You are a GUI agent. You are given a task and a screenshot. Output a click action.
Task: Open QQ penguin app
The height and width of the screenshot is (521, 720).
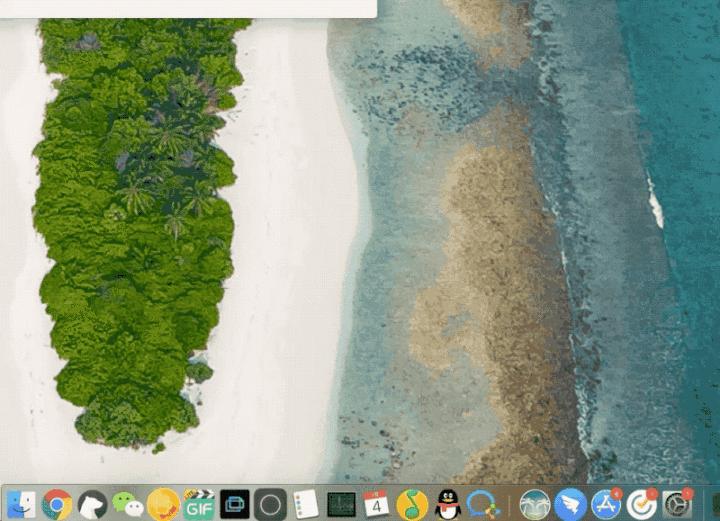[x=448, y=504]
